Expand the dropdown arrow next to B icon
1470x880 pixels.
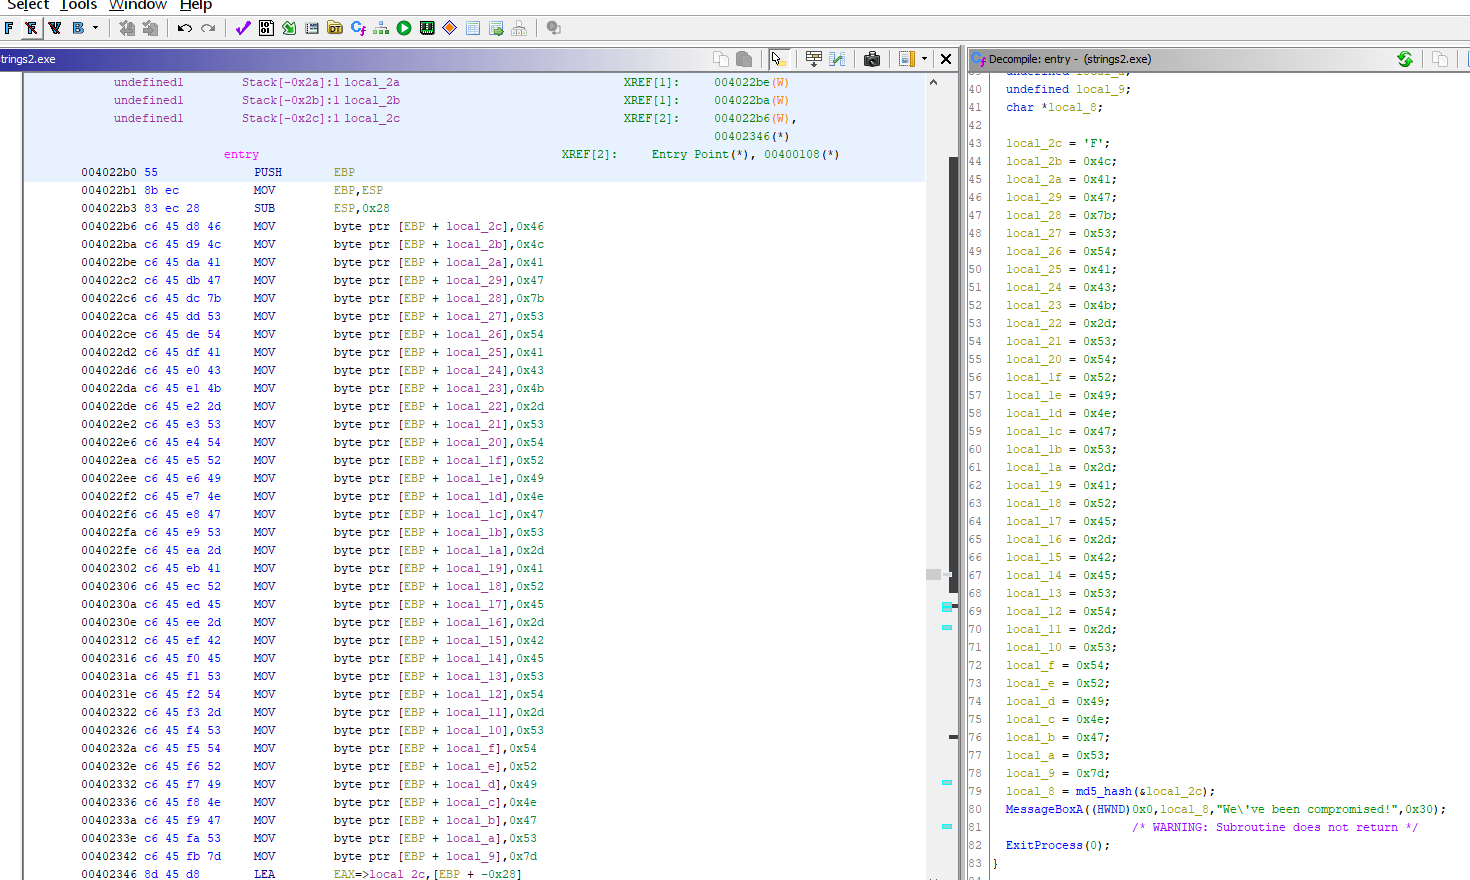[96, 28]
